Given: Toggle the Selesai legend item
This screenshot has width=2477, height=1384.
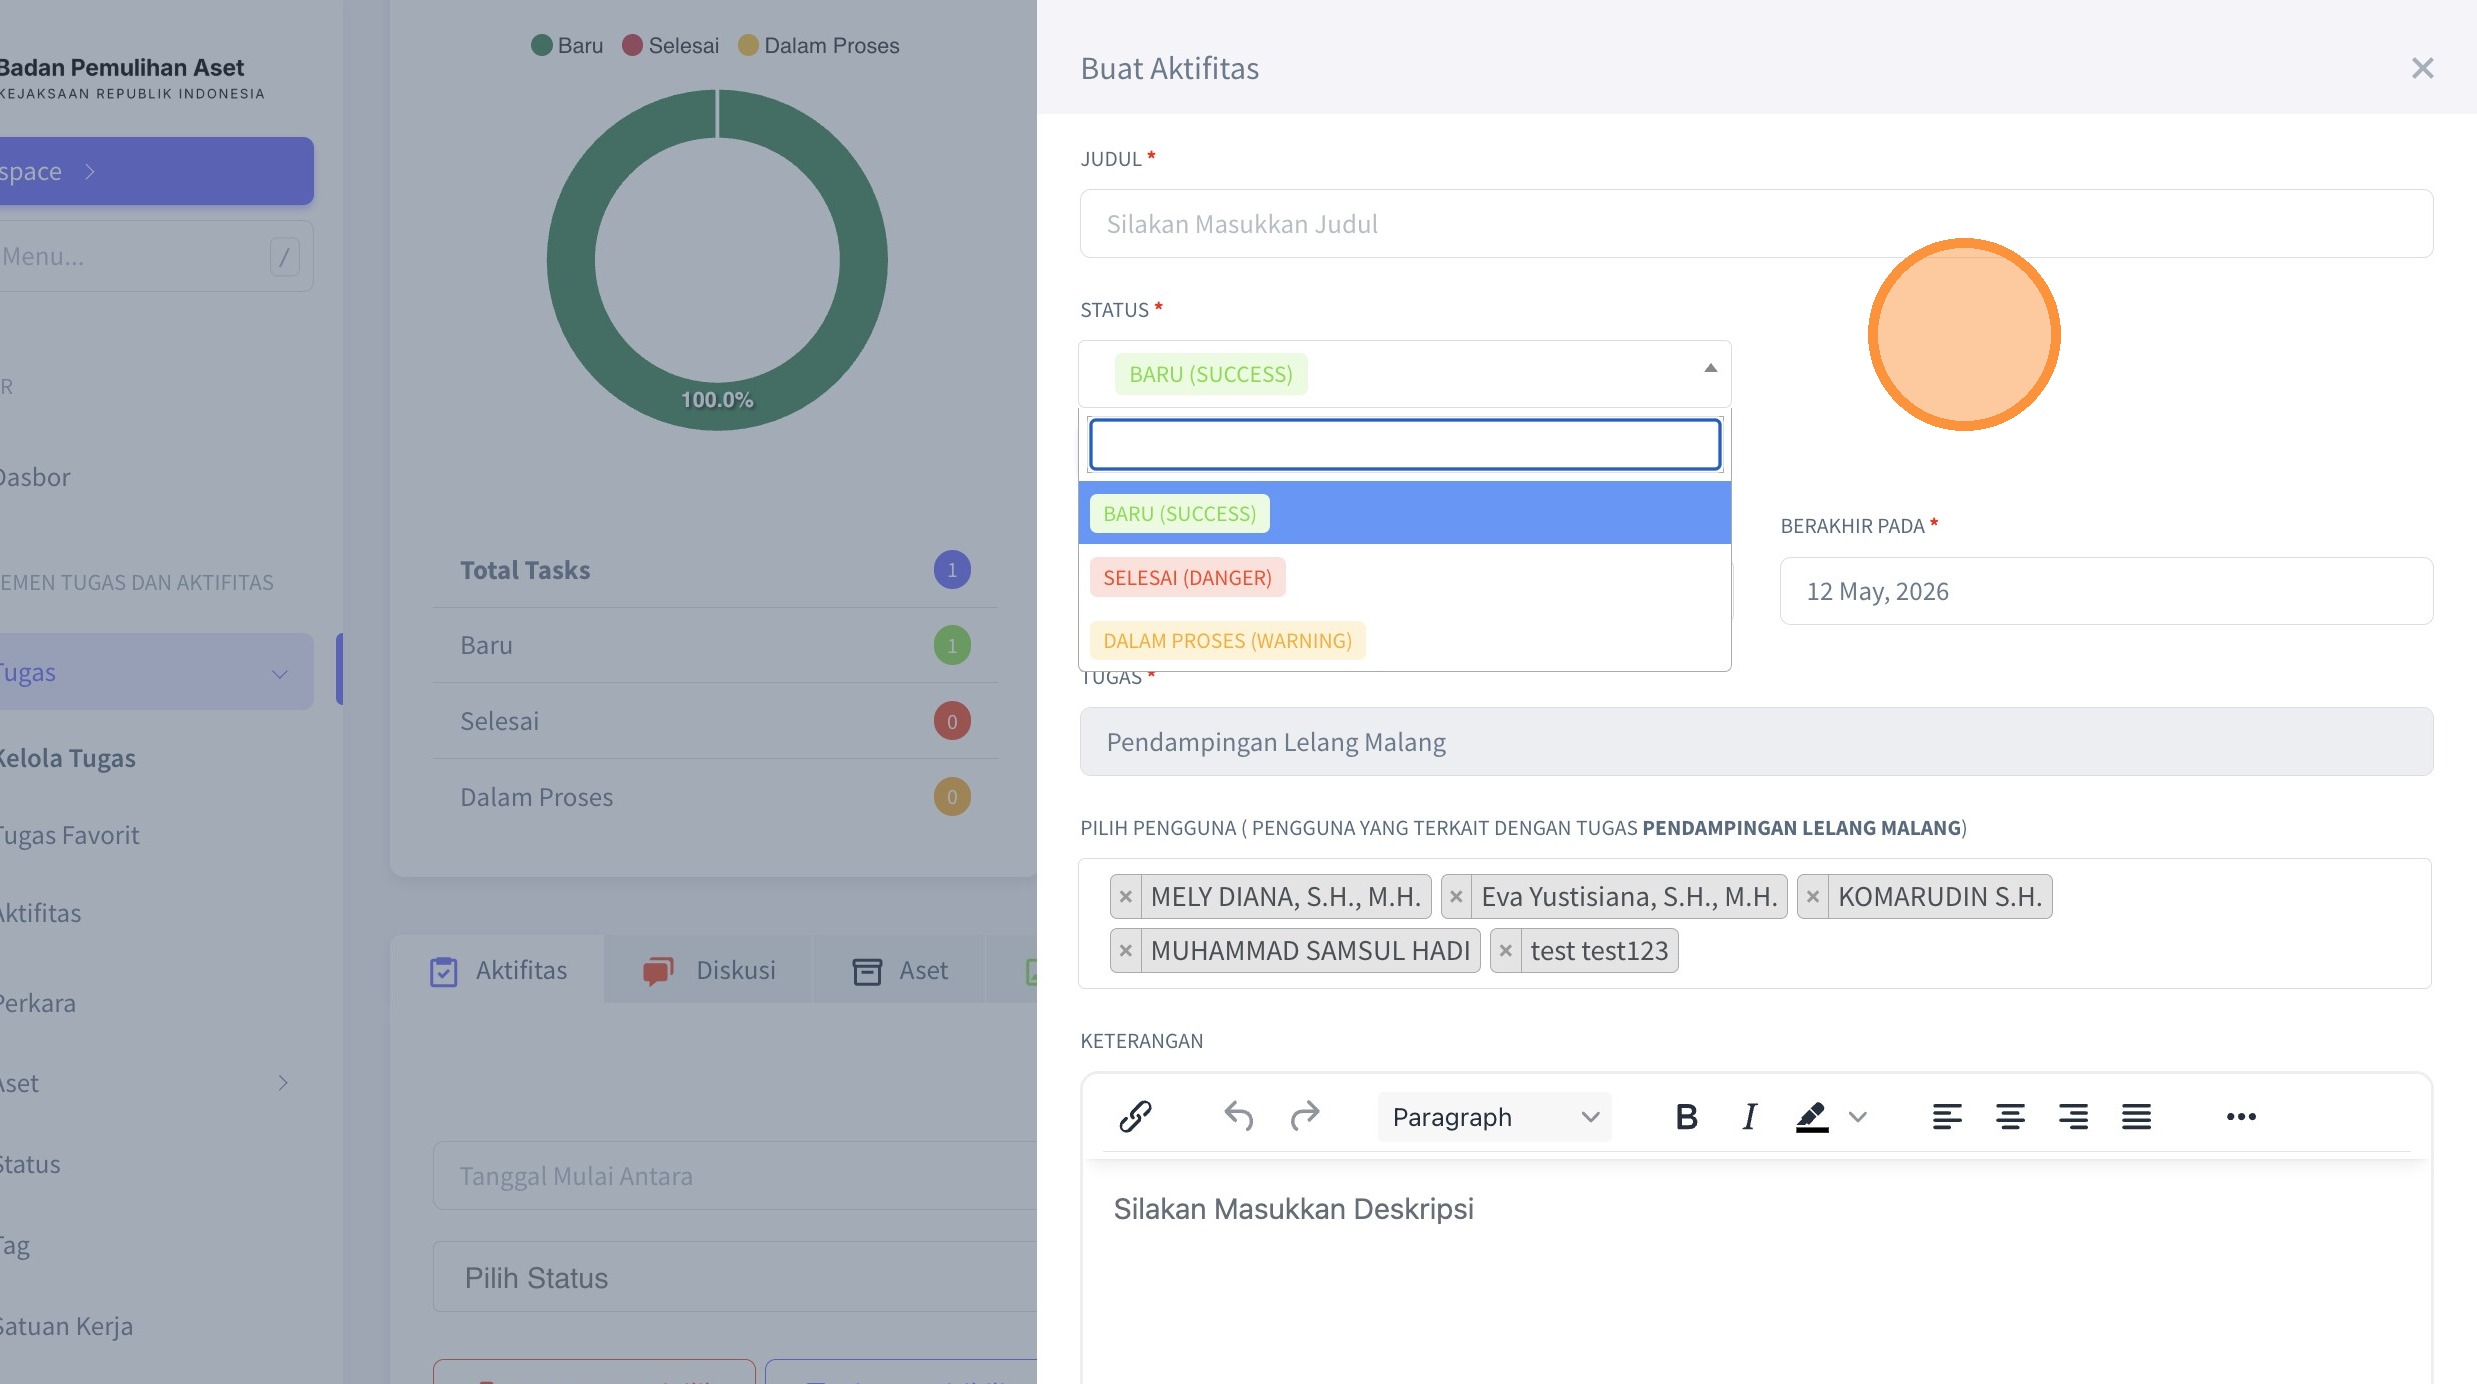Looking at the screenshot, I should [670, 45].
